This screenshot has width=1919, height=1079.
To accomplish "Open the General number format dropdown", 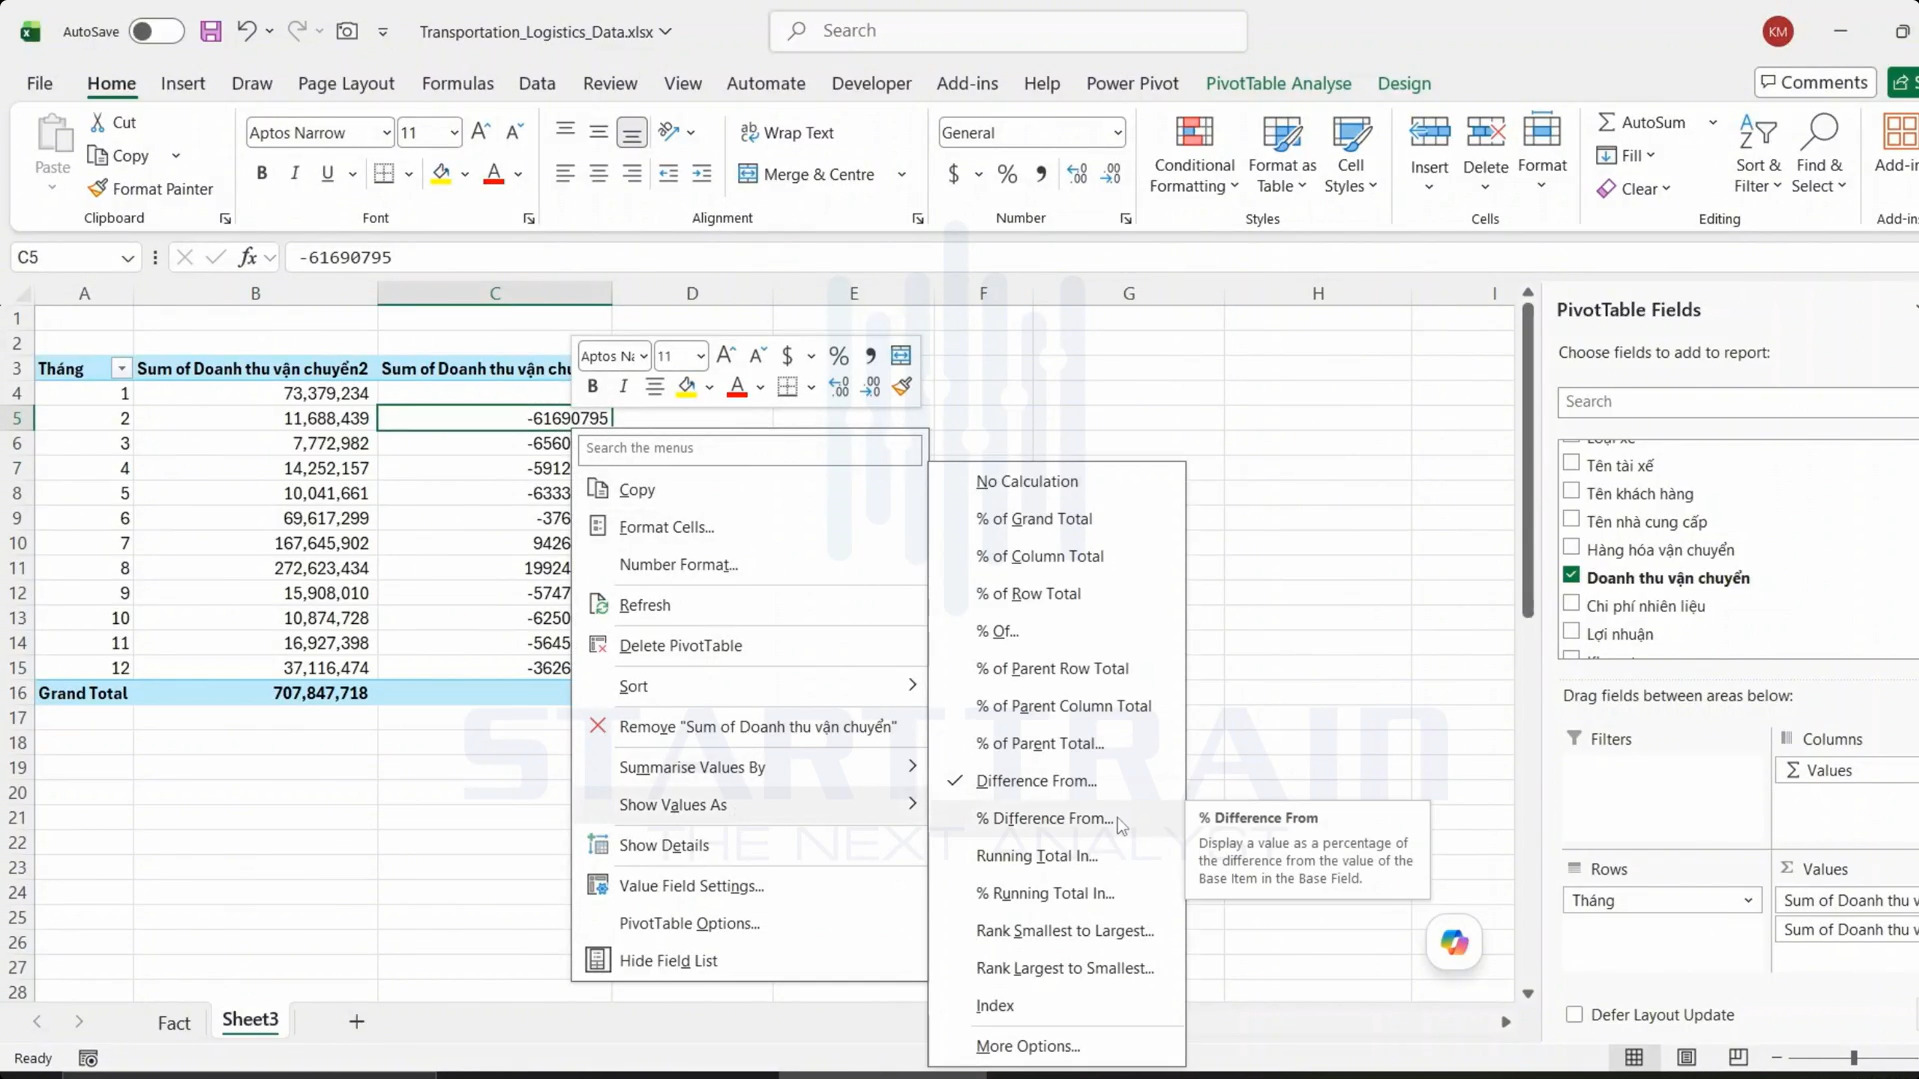I will 1117,133.
